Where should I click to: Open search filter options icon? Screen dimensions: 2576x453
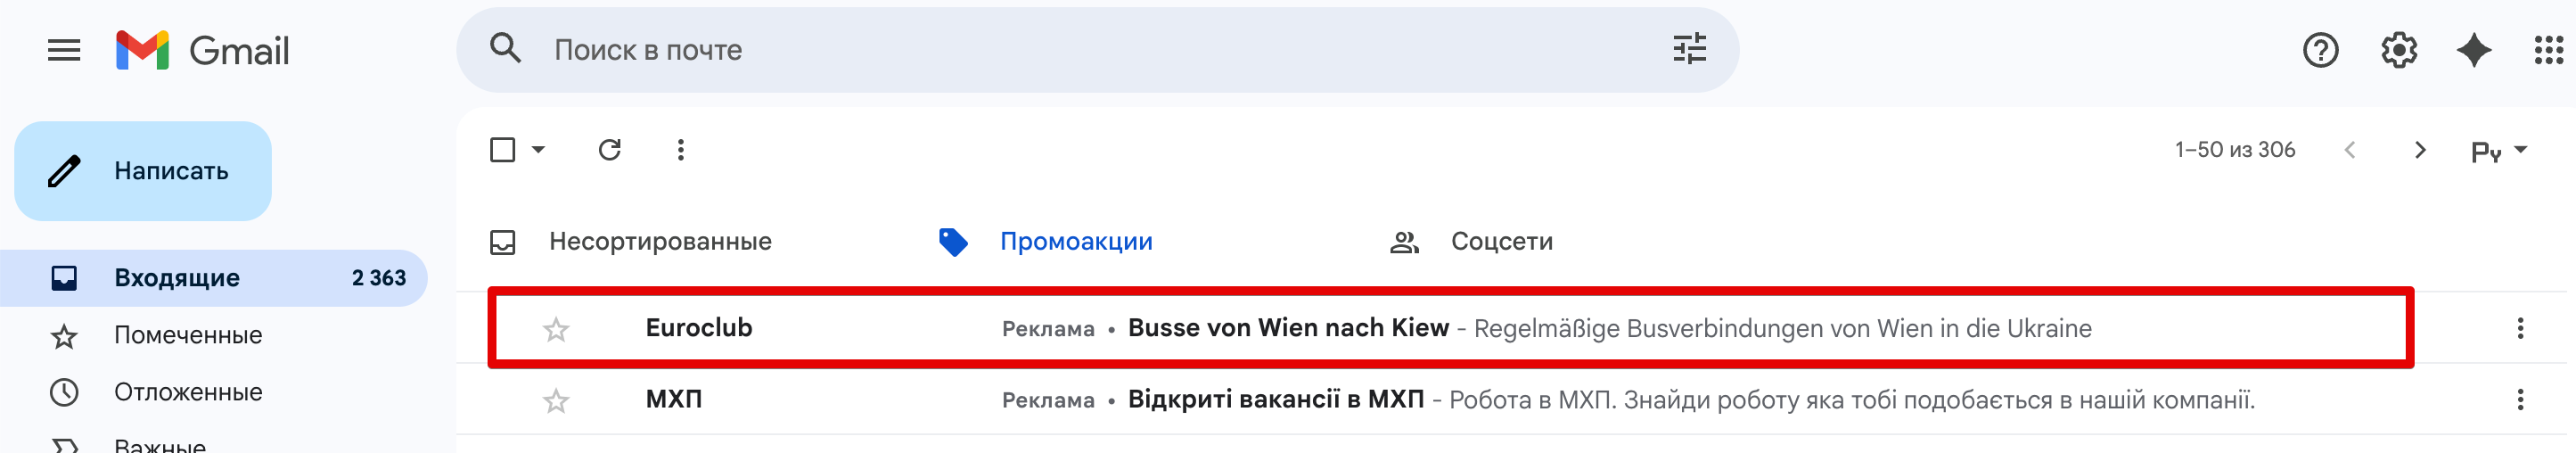(1689, 49)
